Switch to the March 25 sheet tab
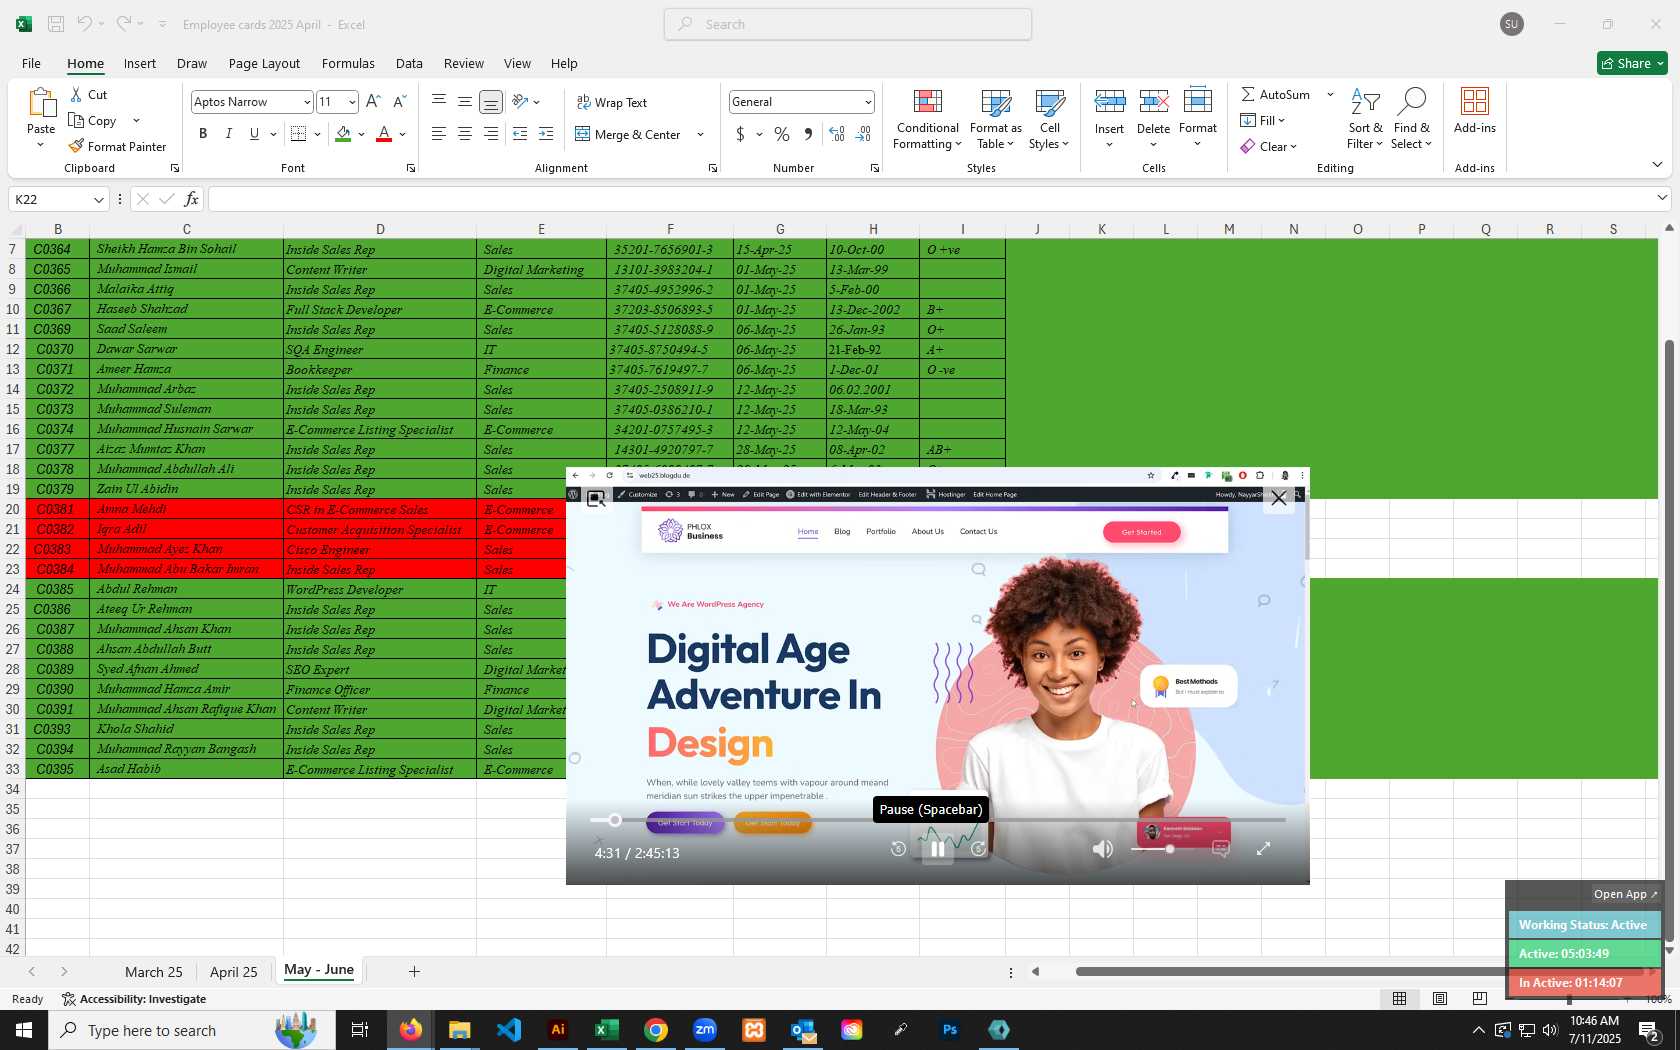This screenshot has width=1680, height=1050. point(154,972)
